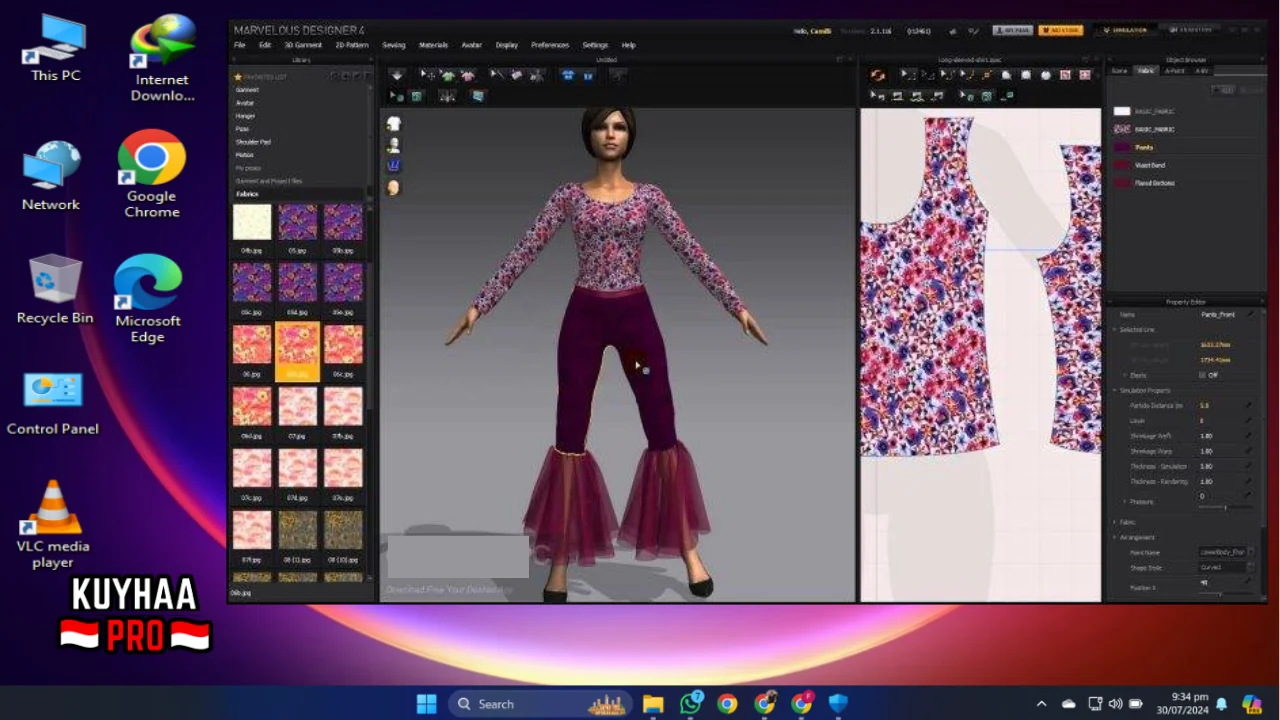Show hidden icons in system tray
This screenshot has width=1280, height=720.
pyautogui.click(x=1041, y=704)
